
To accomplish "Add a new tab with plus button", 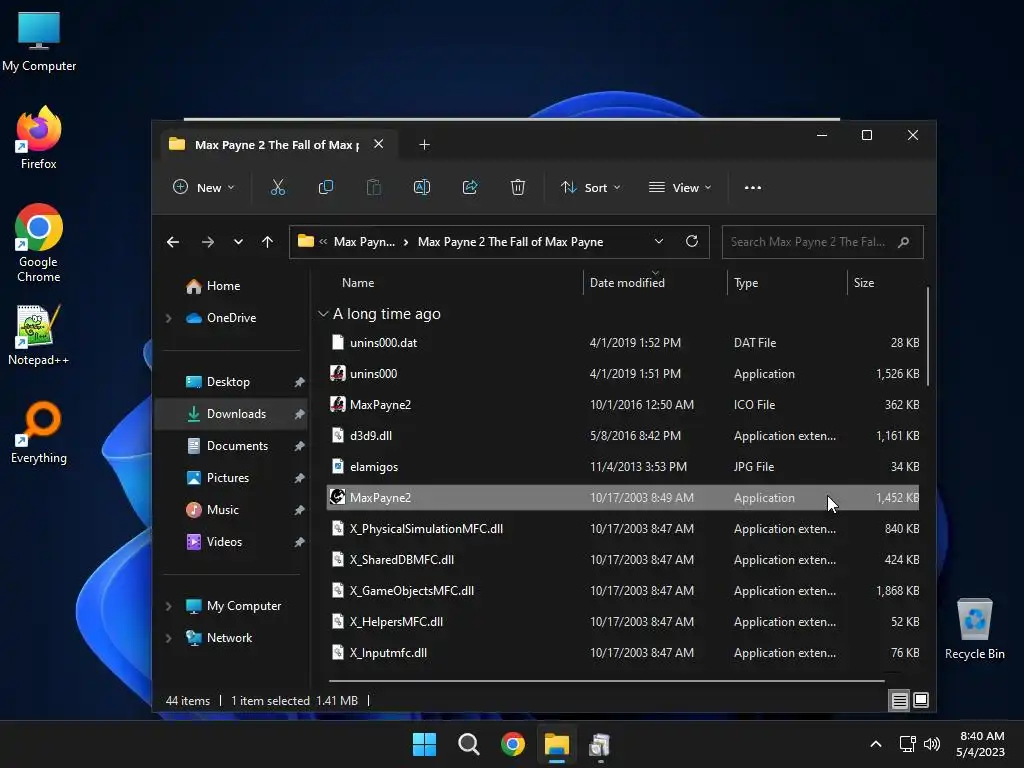I will [x=424, y=145].
